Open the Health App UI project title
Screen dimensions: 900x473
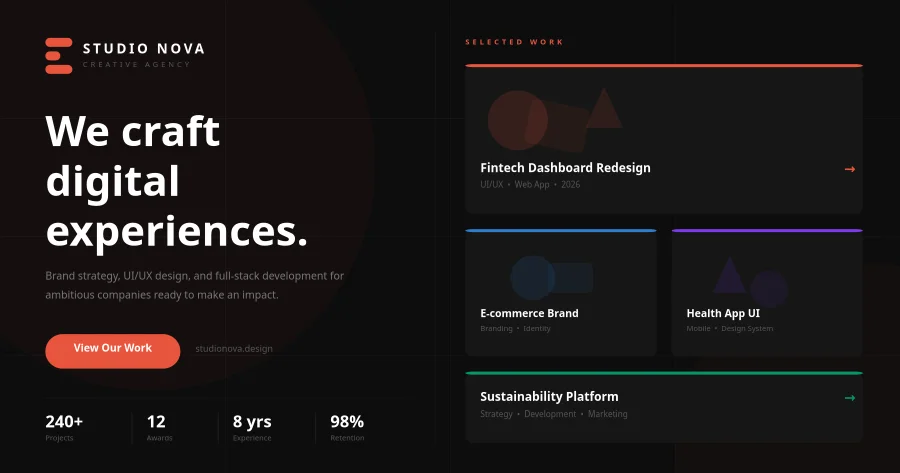pos(723,313)
